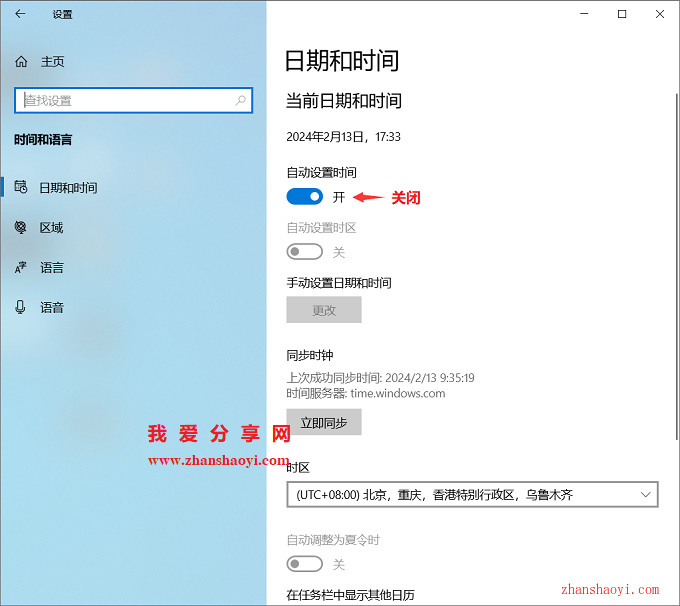Viewport: 680px width, 606px height.
Task: Close the 设置 window
Action: [x=660, y=14]
